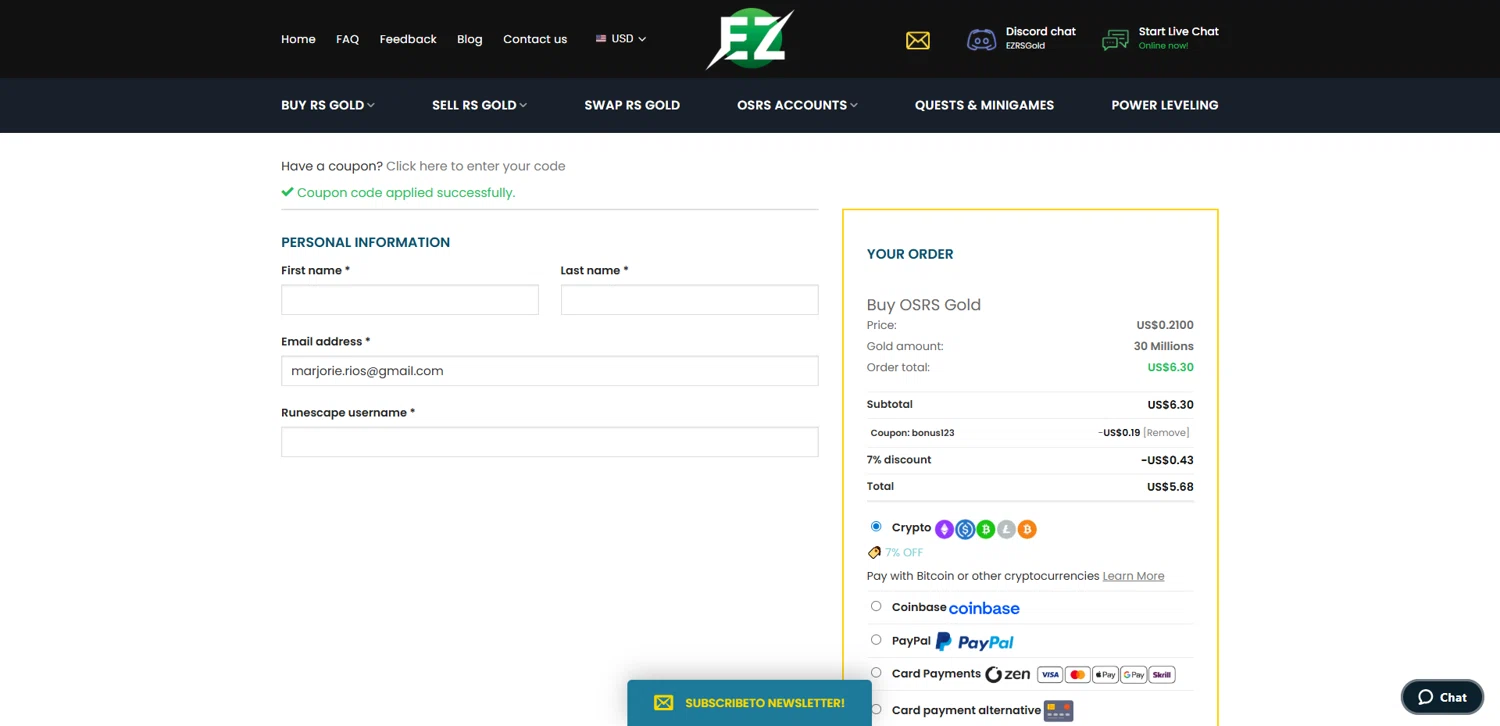The image size is (1500, 726).
Task: Select the Crypto payment radio button
Action: [x=876, y=526]
